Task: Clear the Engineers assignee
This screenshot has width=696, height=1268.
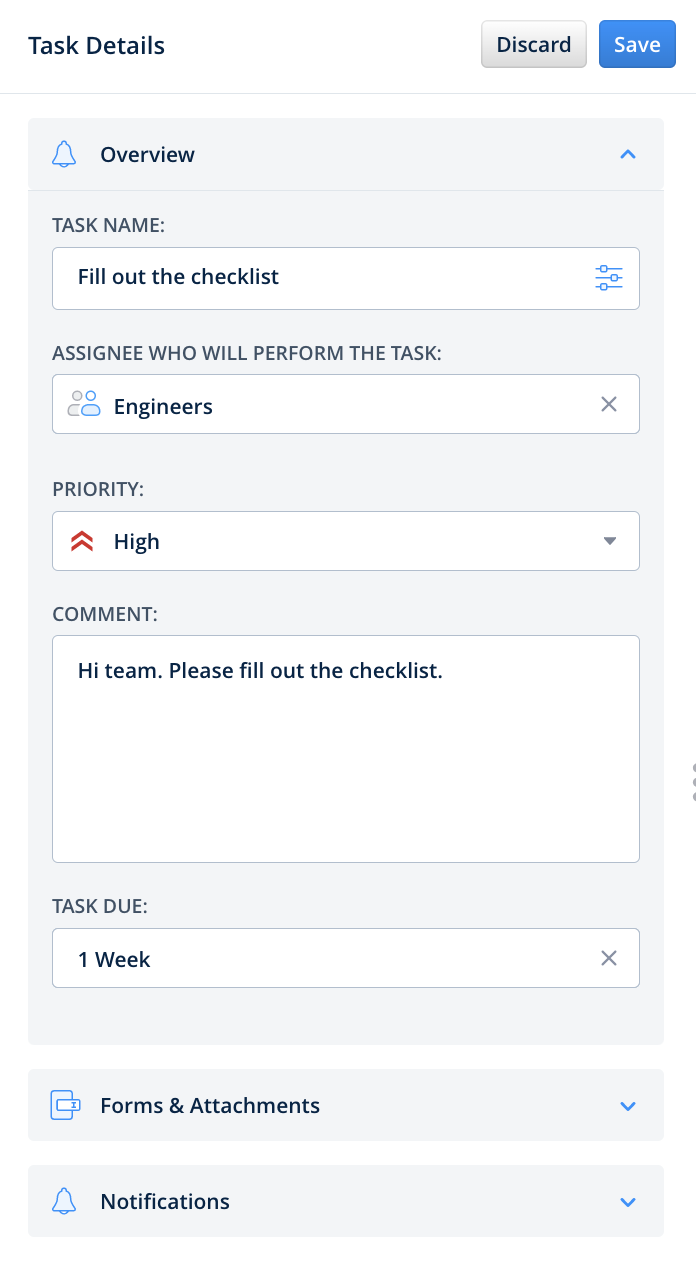Action: tap(608, 405)
